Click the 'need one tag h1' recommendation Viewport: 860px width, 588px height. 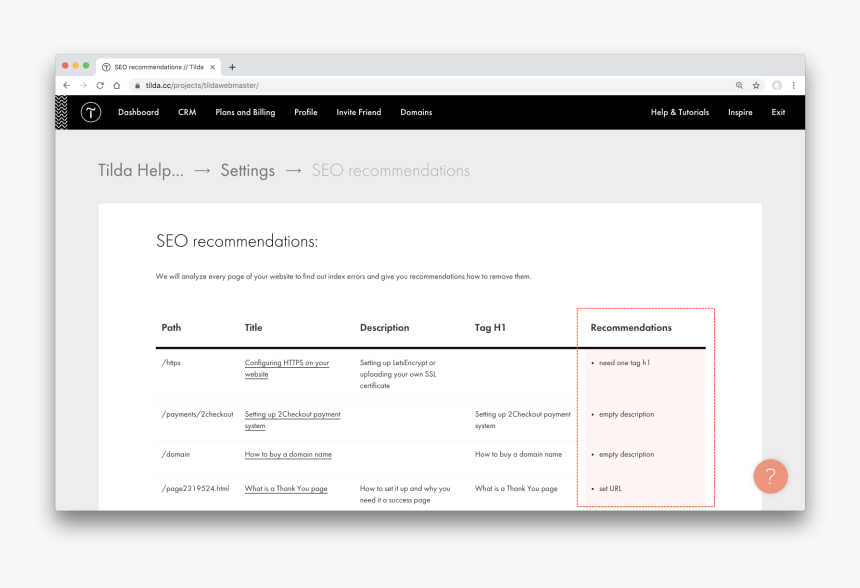(x=624, y=363)
